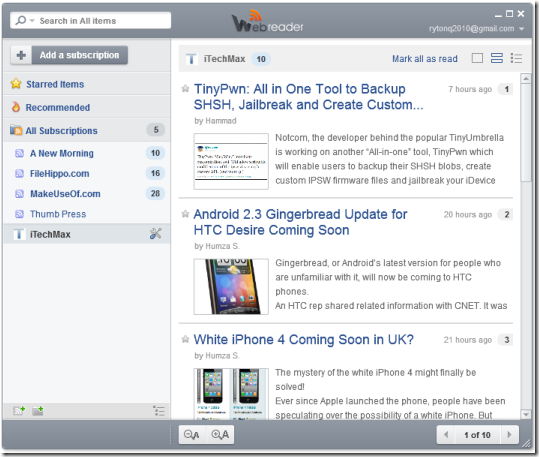The image size is (539, 457).
Task: Click the plus icon beside Add a subscription
Action: coord(21,55)
